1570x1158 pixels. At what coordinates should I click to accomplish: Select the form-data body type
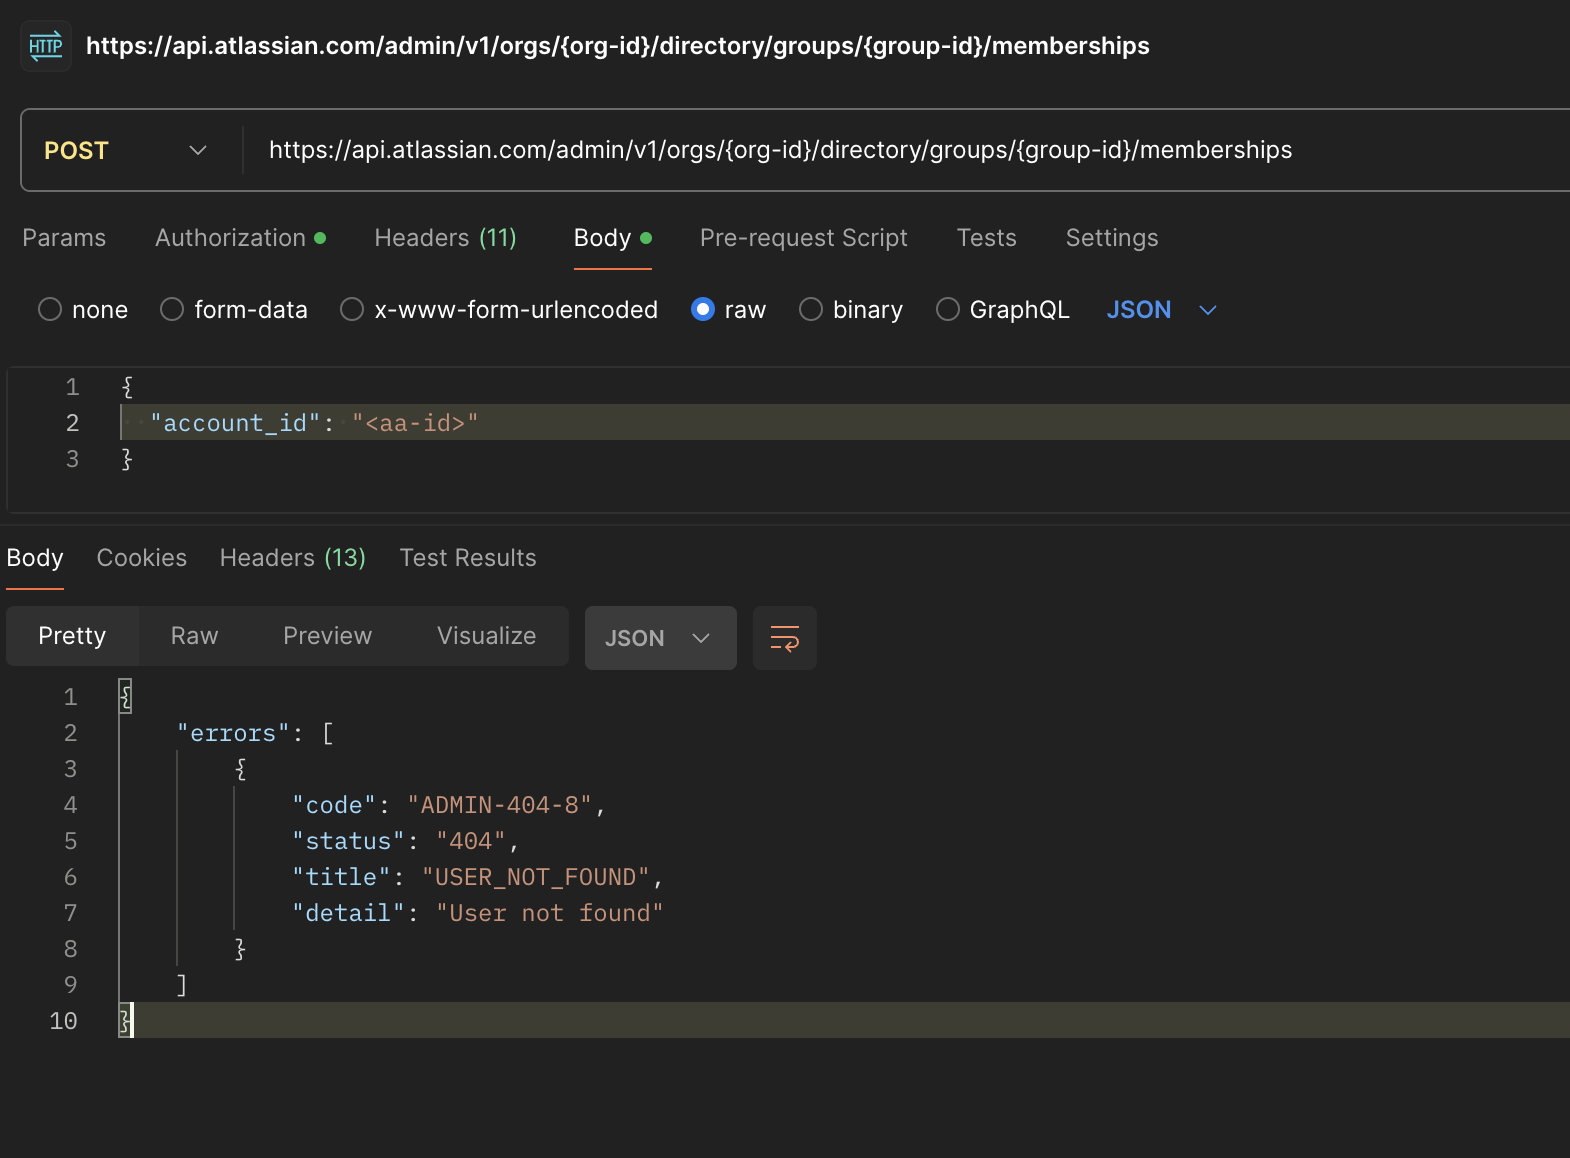point(234,310)
